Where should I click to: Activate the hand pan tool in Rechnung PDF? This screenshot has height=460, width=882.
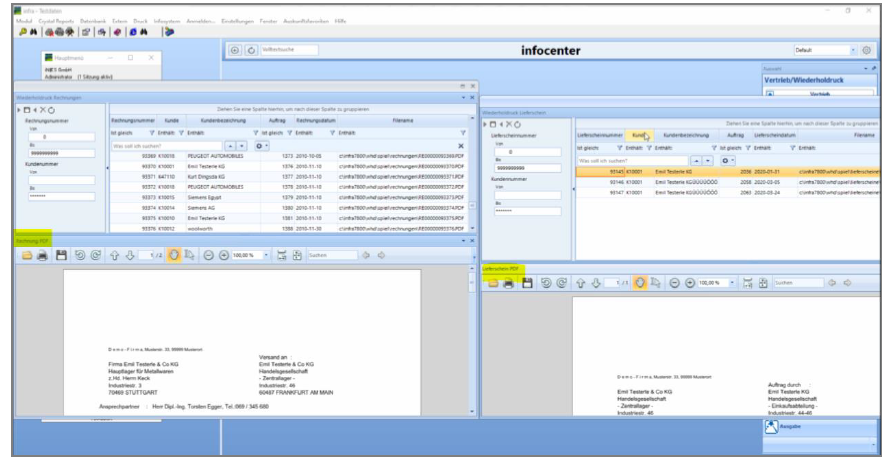174,256
